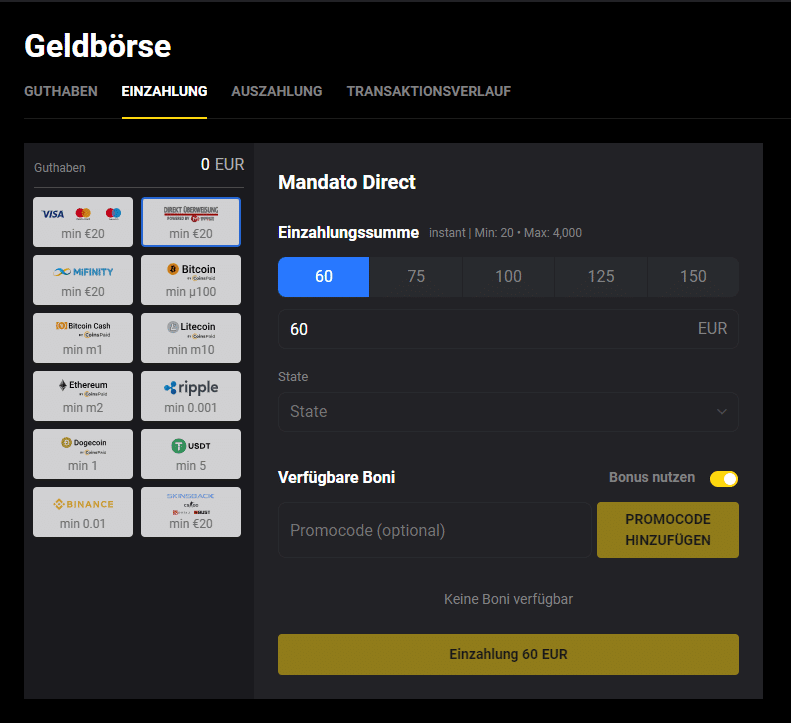Go to the Auszahlung tab
The width and height of the screenshot is (791, 723).
pos(277,91)
